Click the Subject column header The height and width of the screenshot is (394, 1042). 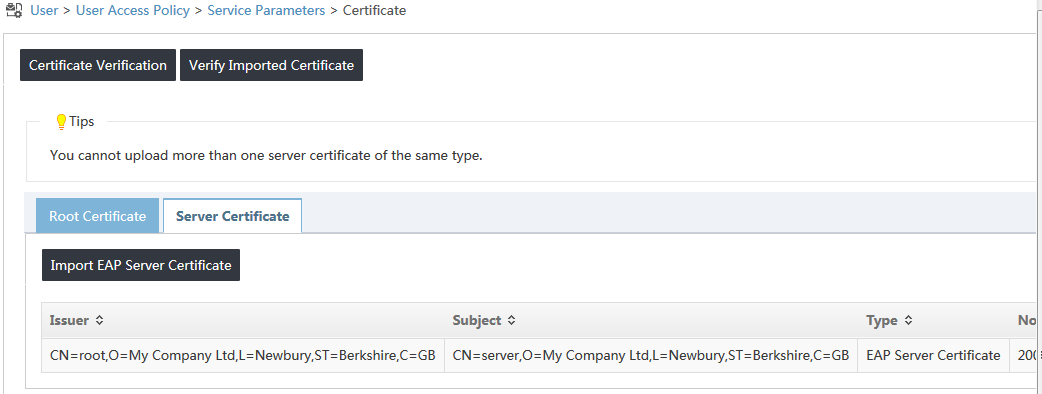point(651,320)
